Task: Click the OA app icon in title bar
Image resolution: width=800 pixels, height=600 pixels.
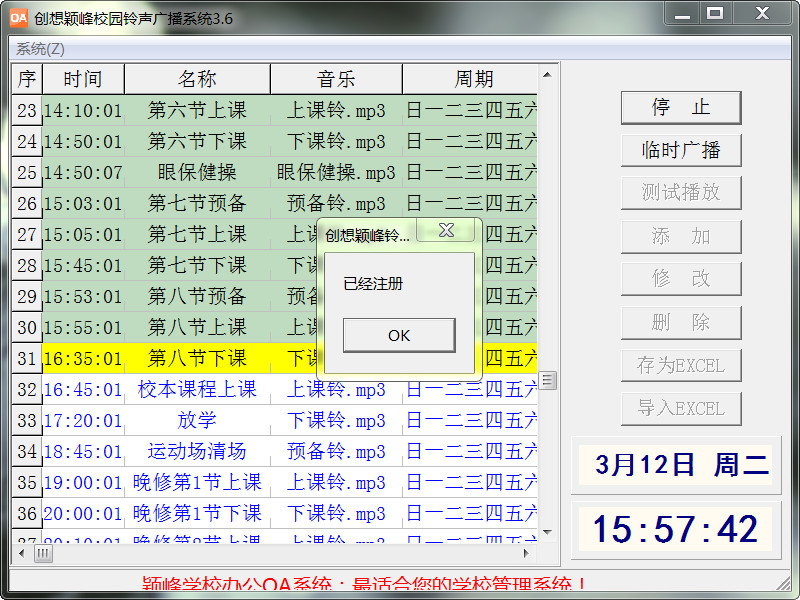Action: click(x=18, y=17)
